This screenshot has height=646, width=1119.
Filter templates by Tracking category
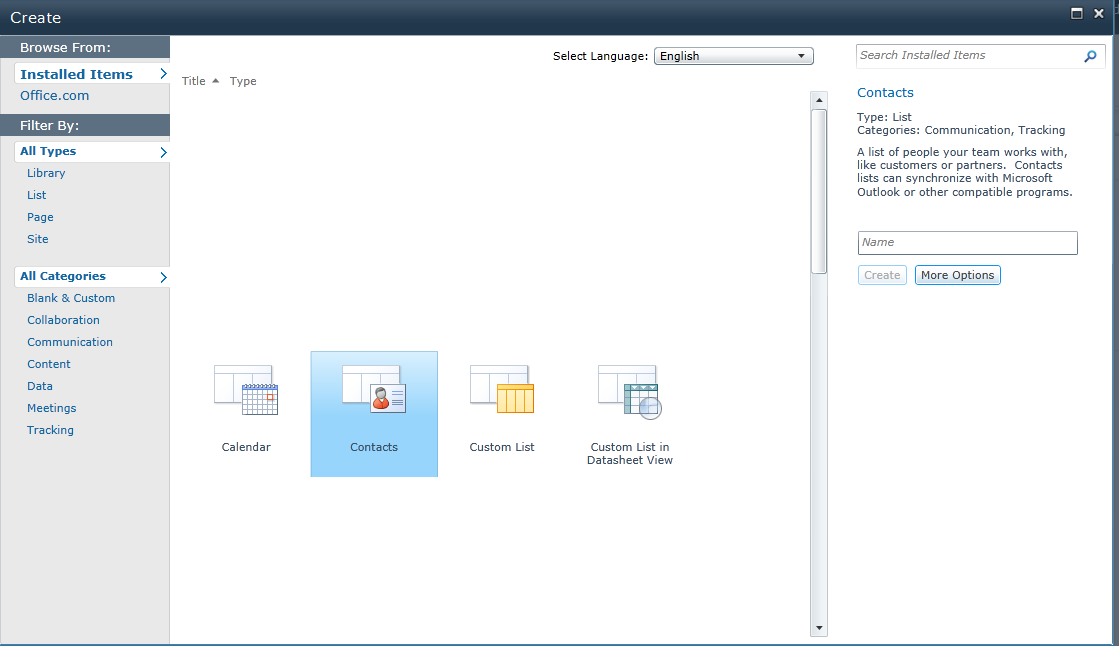(50, 430)
